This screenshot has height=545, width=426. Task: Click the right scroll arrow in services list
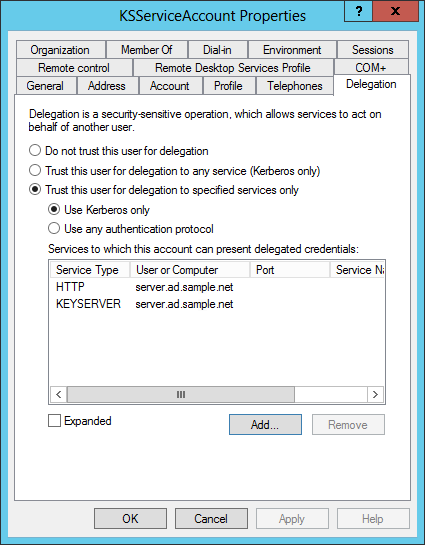(x=375, y=394)
